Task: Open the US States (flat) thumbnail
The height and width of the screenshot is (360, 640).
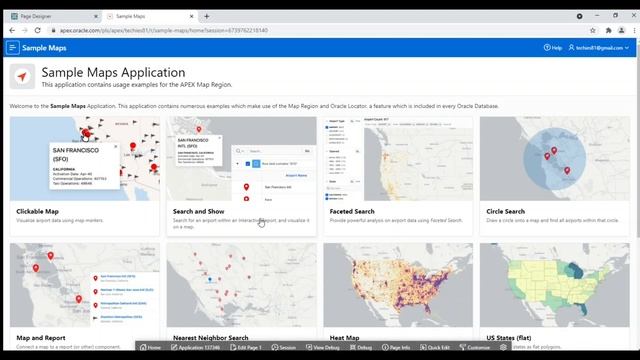Action: coord(555,285)
